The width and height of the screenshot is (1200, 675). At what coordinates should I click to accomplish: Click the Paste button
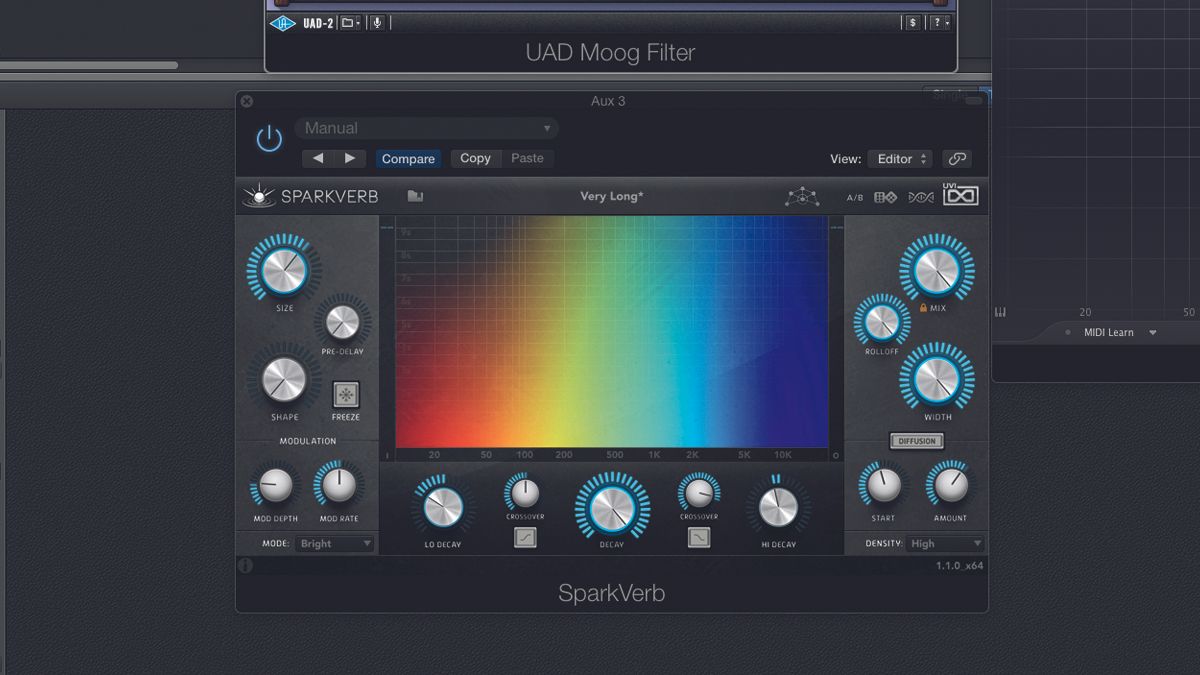(528, 158)
